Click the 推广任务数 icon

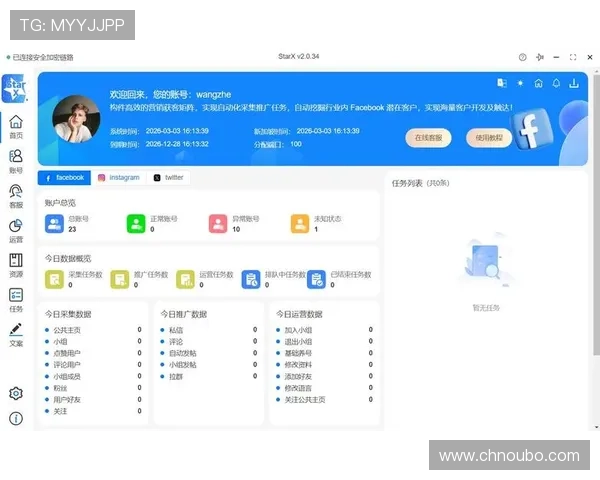point(120,279)
